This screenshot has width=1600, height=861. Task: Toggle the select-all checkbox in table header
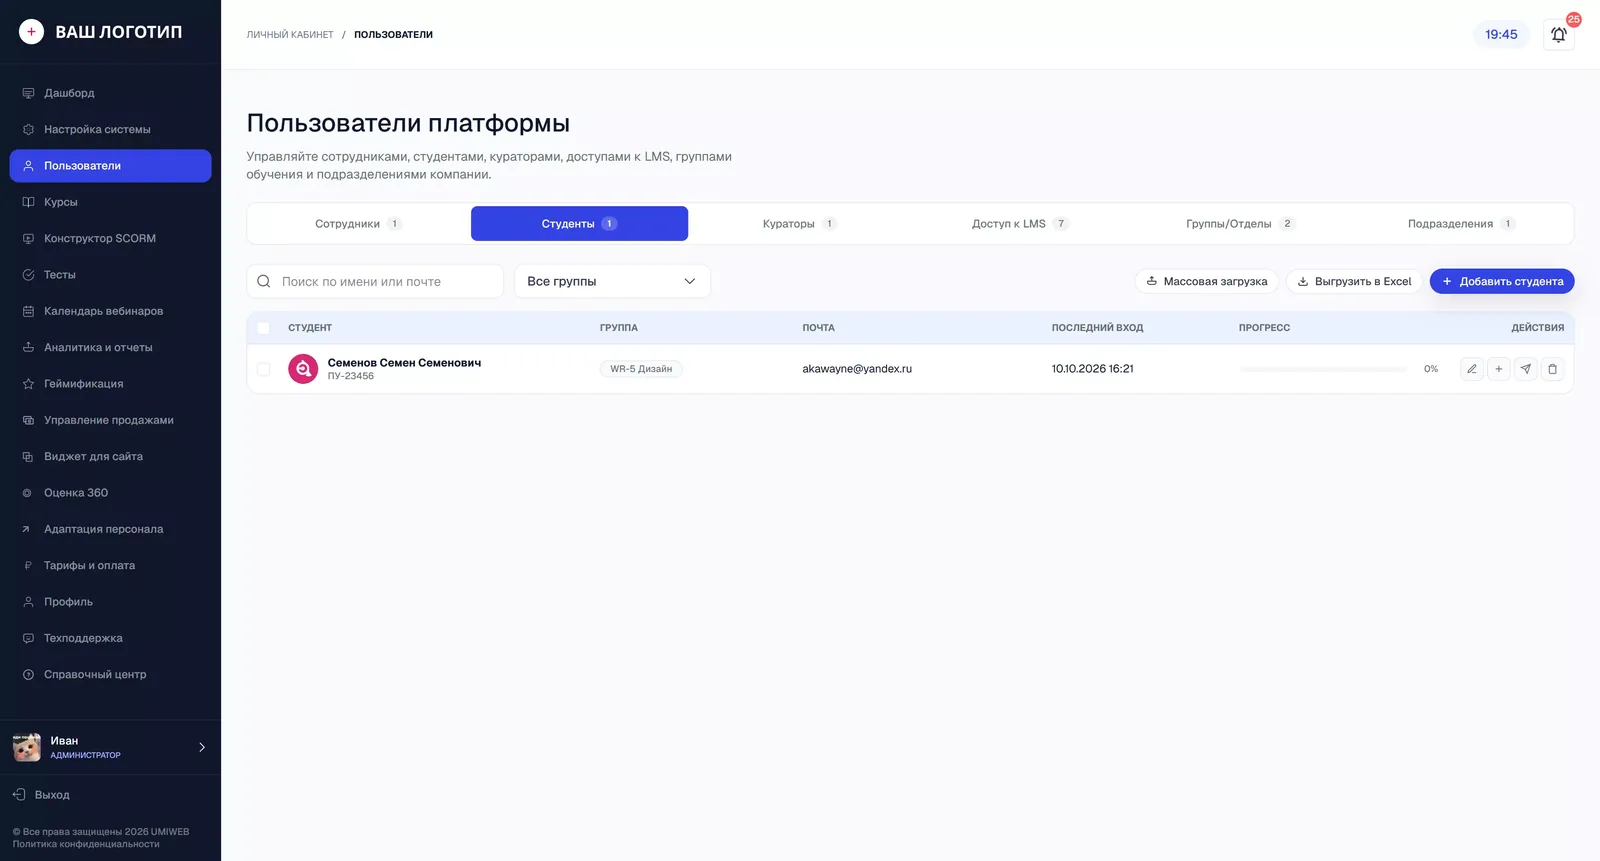tap(264, 328)
